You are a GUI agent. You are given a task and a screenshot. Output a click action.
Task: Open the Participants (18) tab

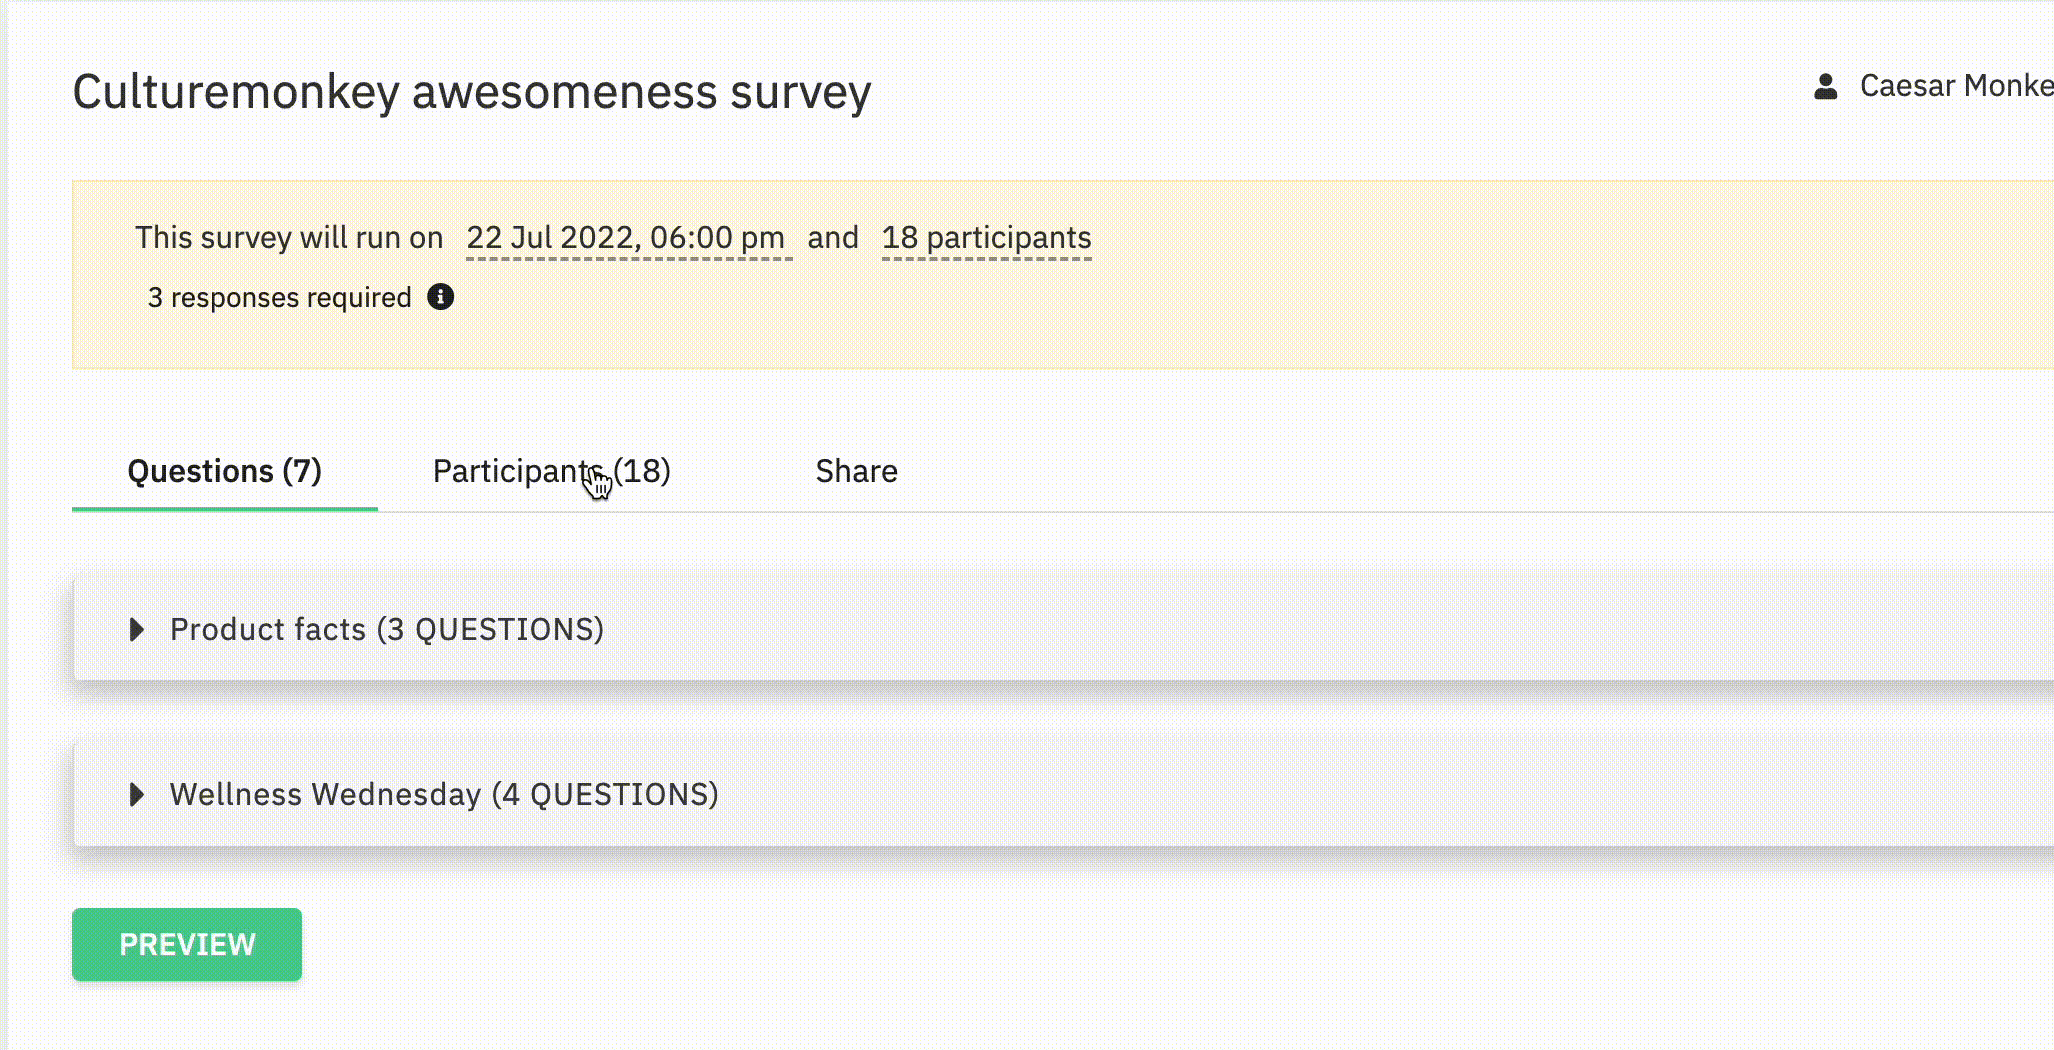click(x=552, y=471)
